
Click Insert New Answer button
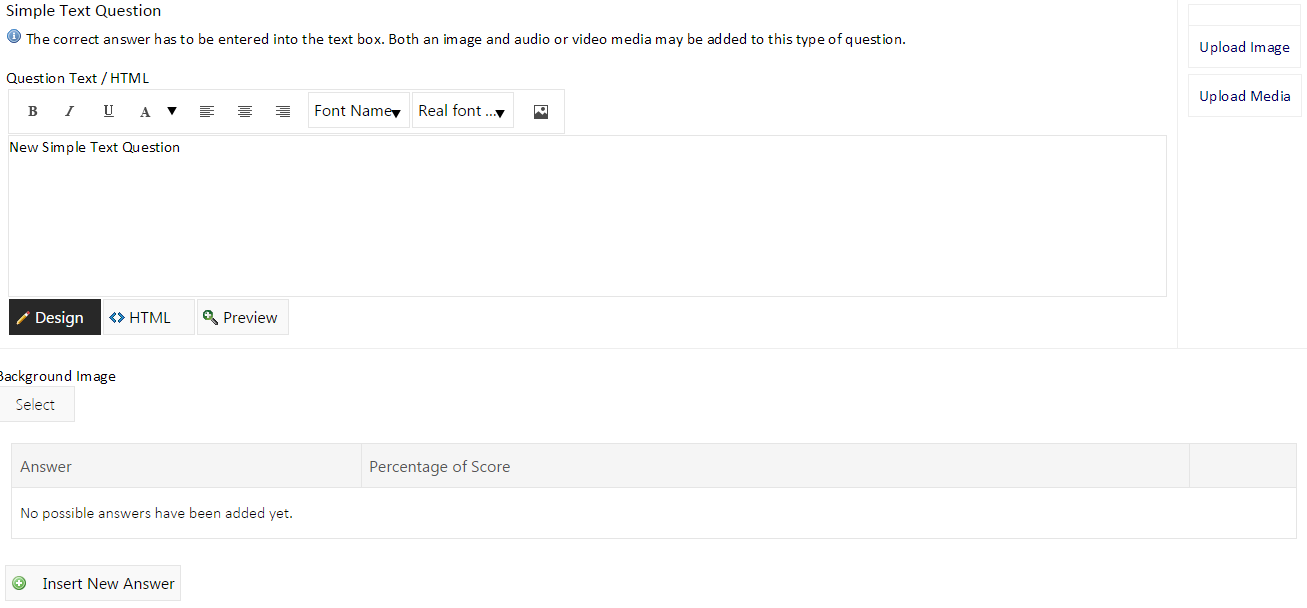point(94,583)
